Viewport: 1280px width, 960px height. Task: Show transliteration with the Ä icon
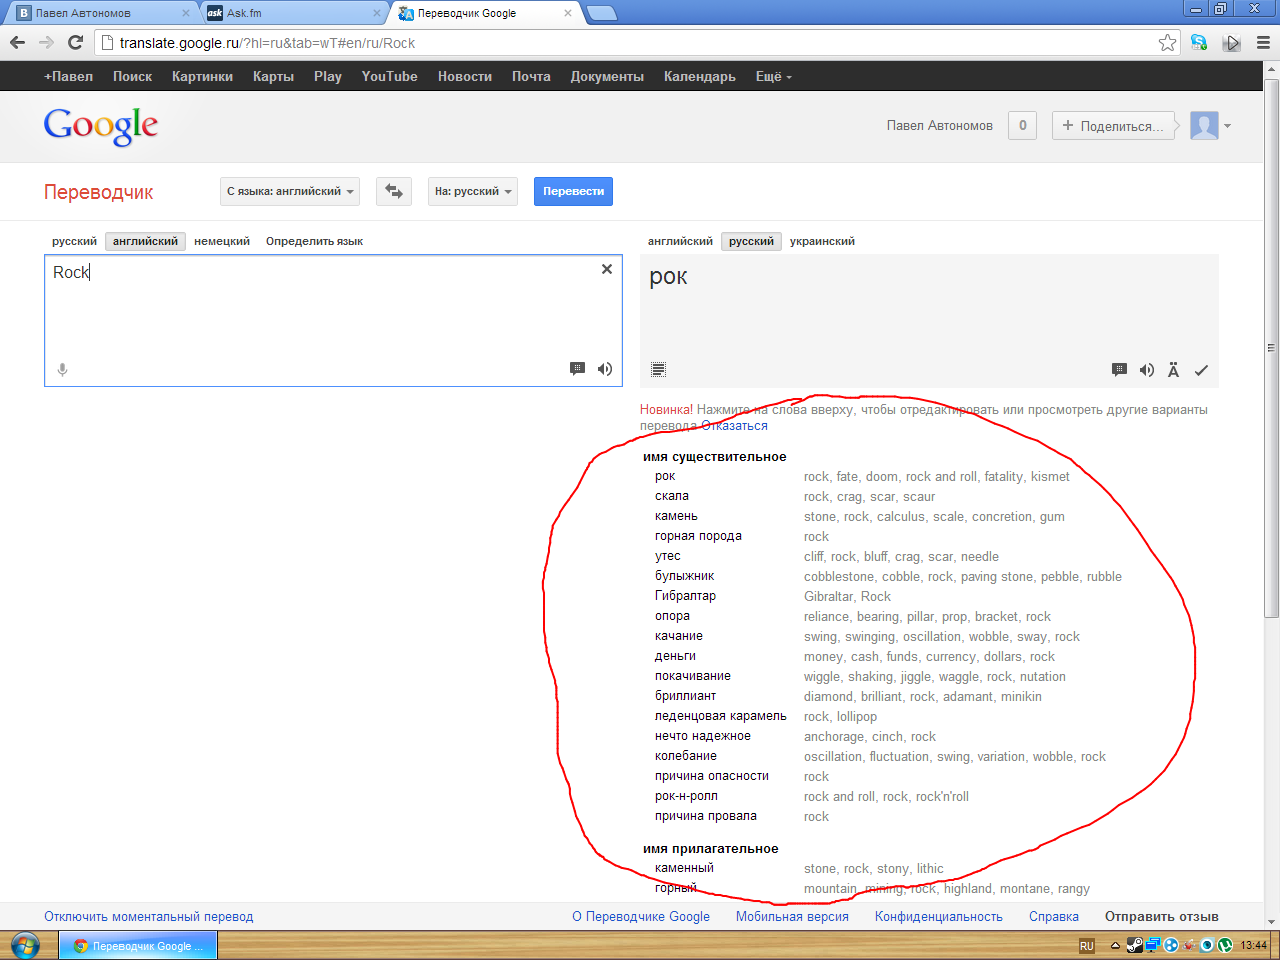1173,370
